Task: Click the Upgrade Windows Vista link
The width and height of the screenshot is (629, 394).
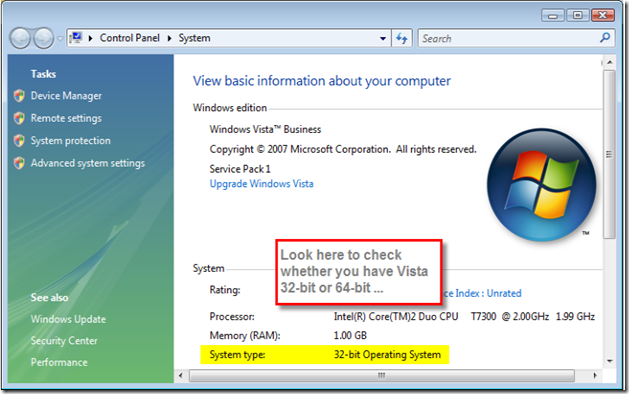Action: (x=262, y=184)
